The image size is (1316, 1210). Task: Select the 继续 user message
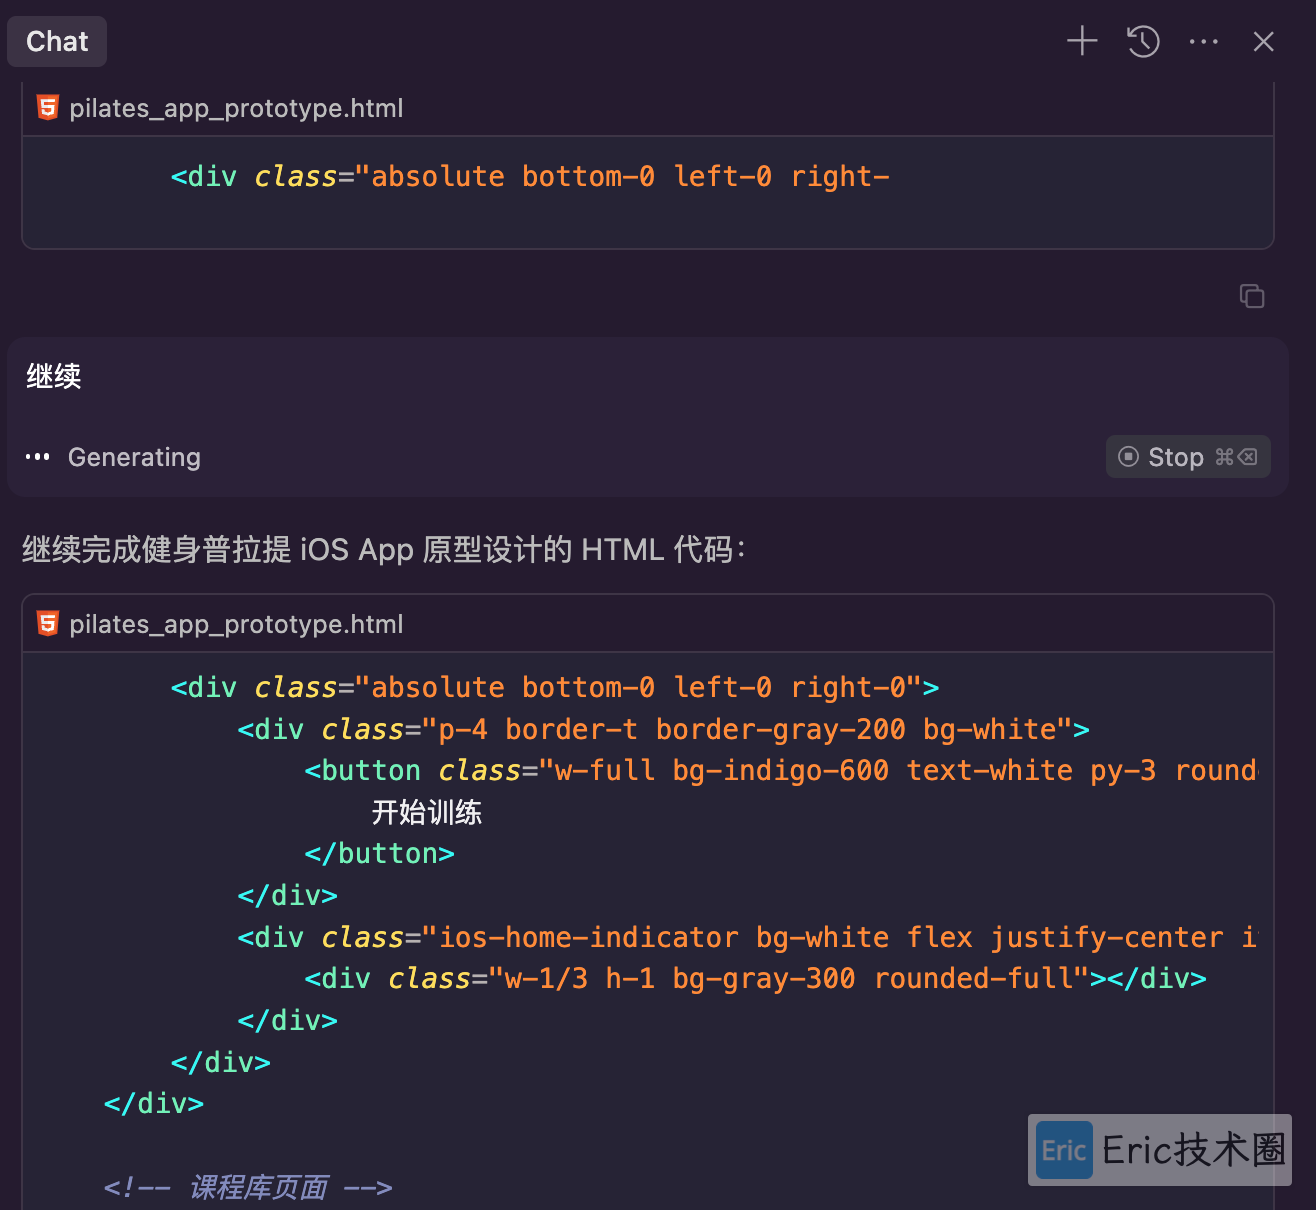[54, 376]
